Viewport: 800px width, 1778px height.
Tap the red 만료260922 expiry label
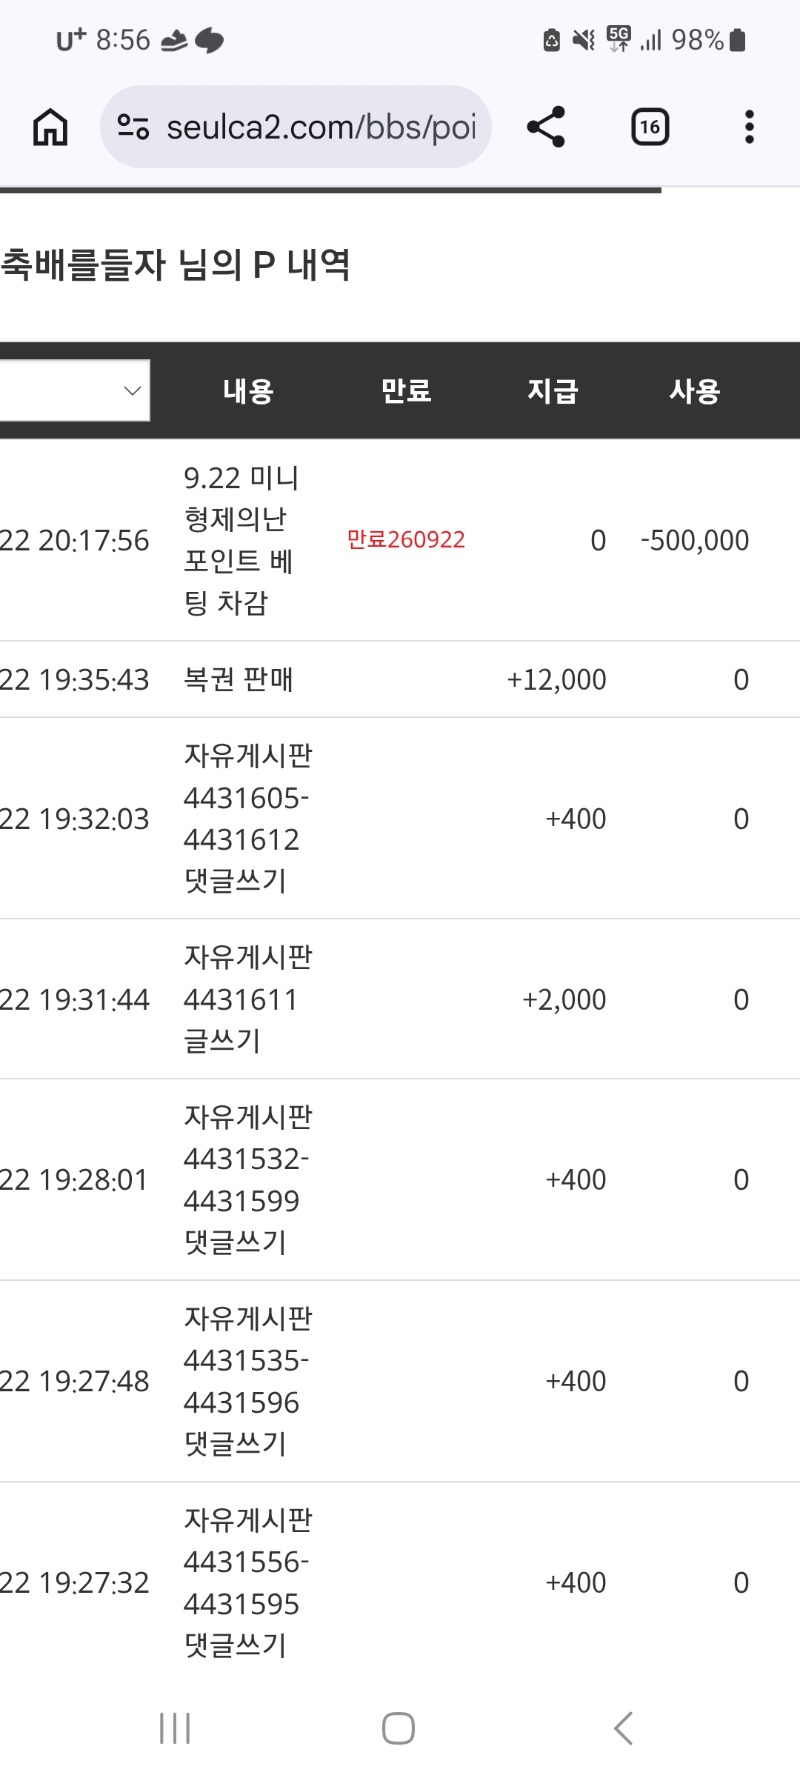[x=406, y=540]
